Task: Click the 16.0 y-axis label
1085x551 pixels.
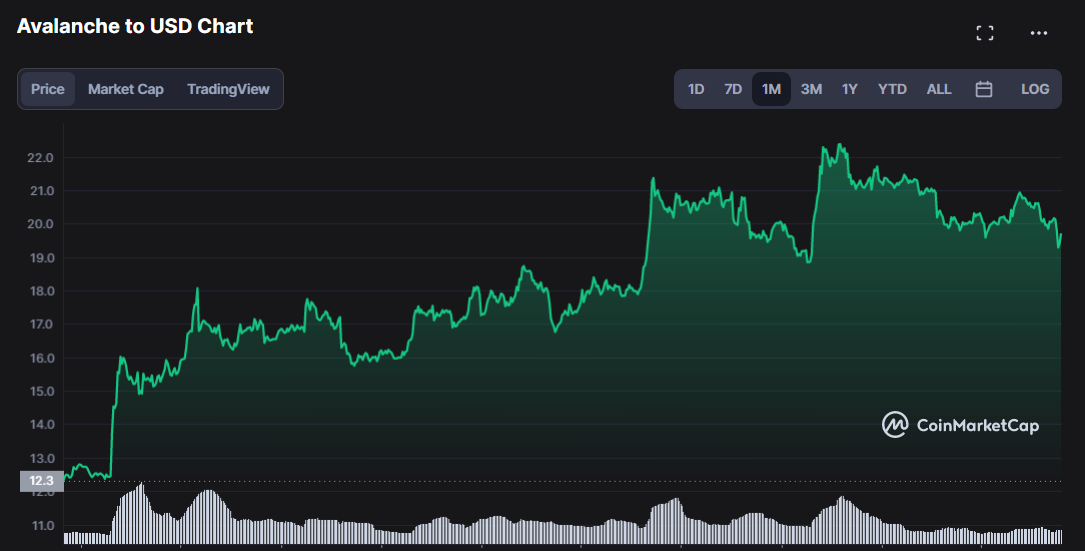Action: [x=40, y=358]
